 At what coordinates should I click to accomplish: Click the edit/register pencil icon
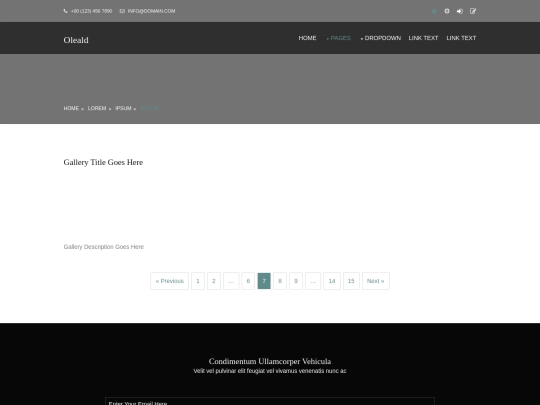click(473, 11)
